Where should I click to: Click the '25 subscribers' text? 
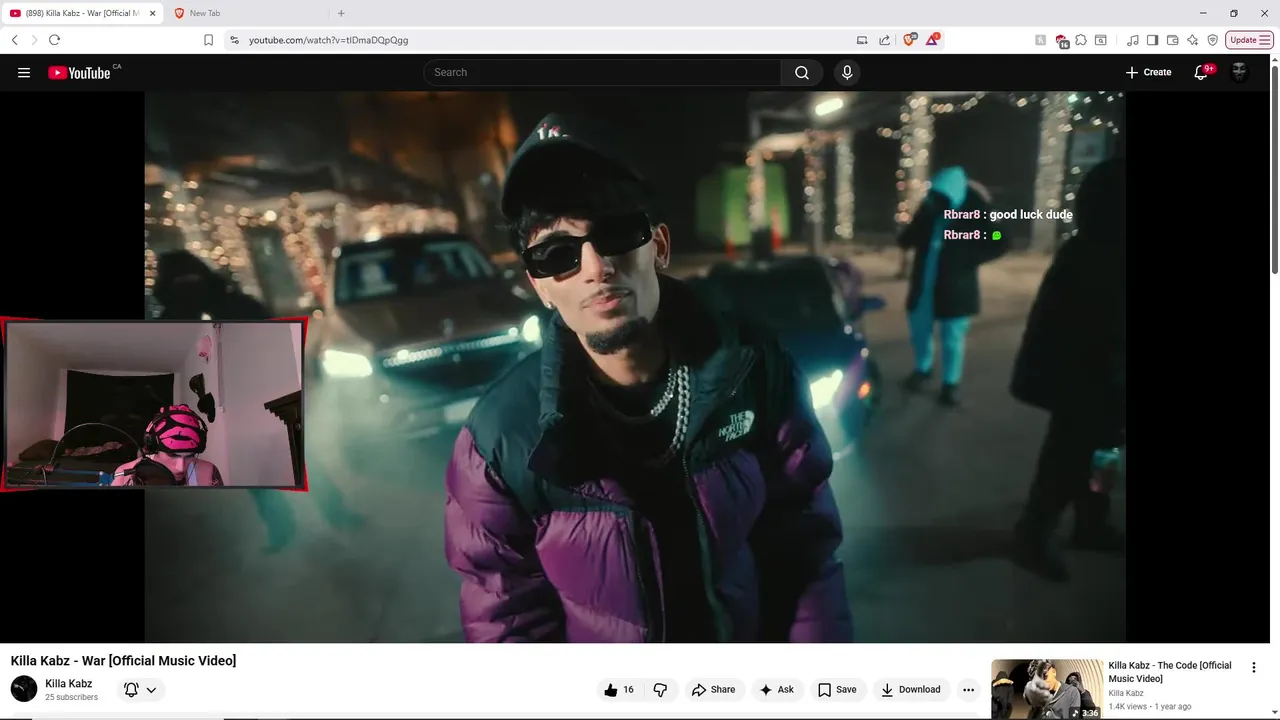tap(71, 697)
